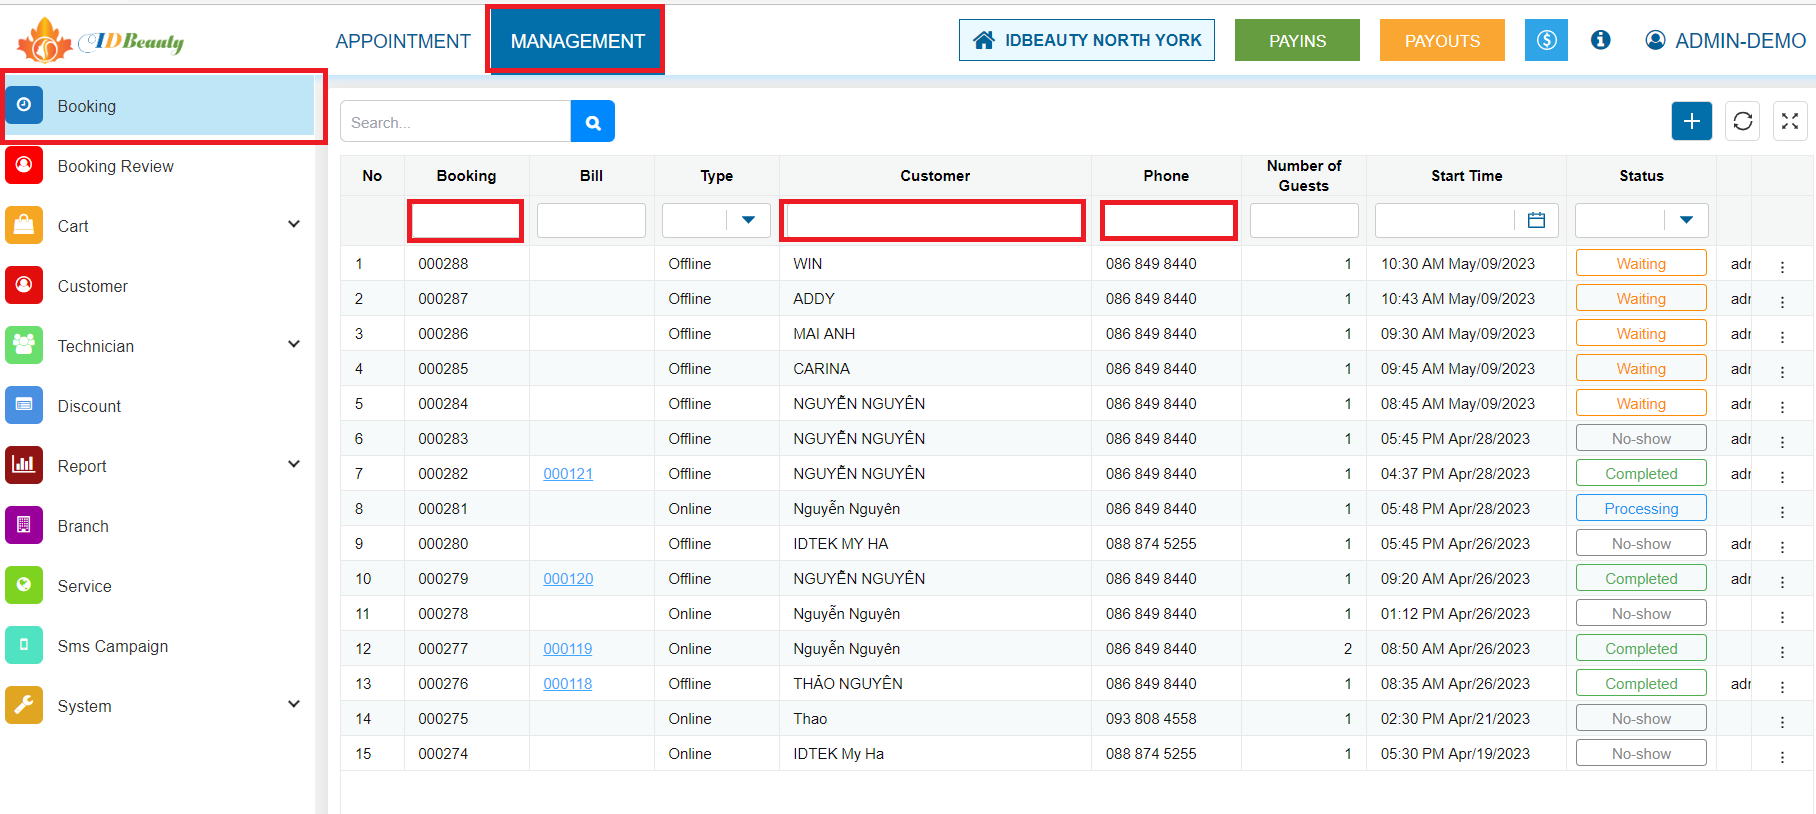
Task: Click the Search text field
Action: tap(455, 122)
